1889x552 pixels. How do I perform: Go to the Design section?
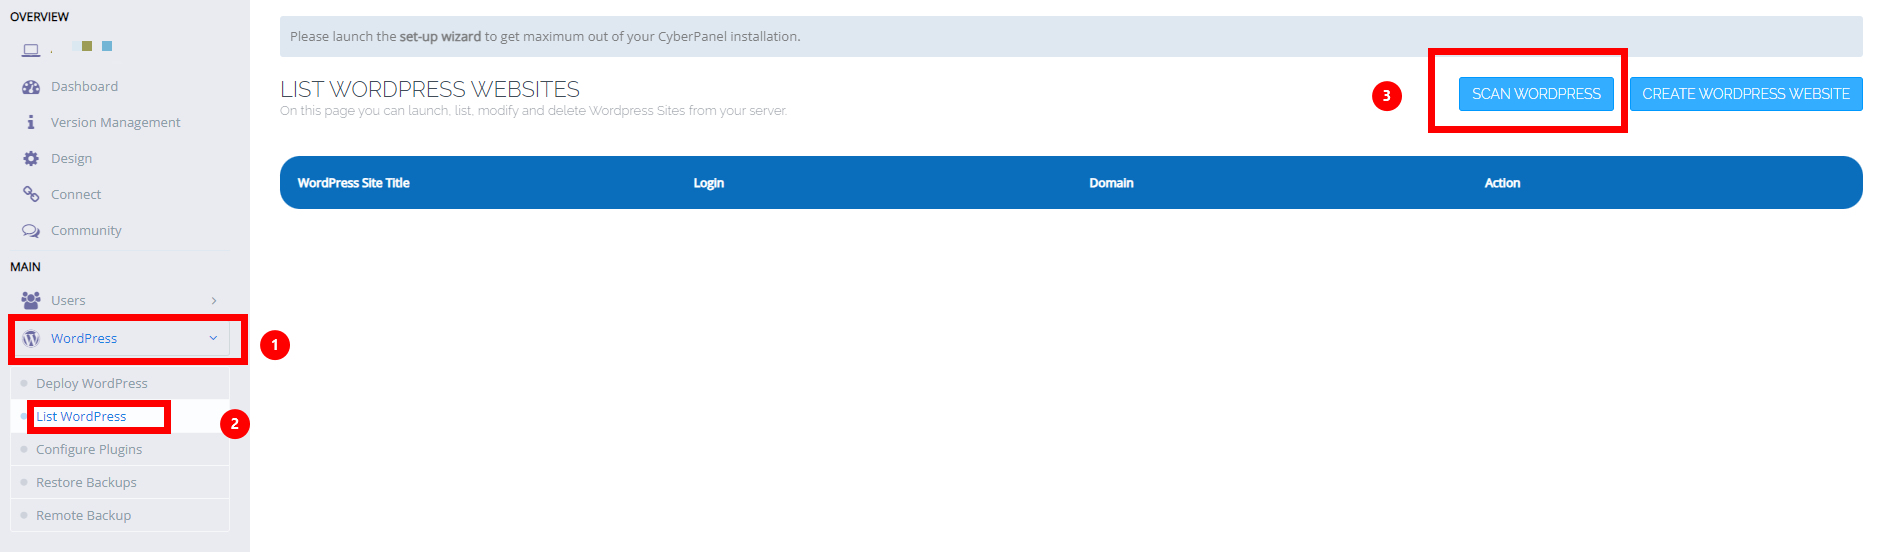(x=71, y=158)
